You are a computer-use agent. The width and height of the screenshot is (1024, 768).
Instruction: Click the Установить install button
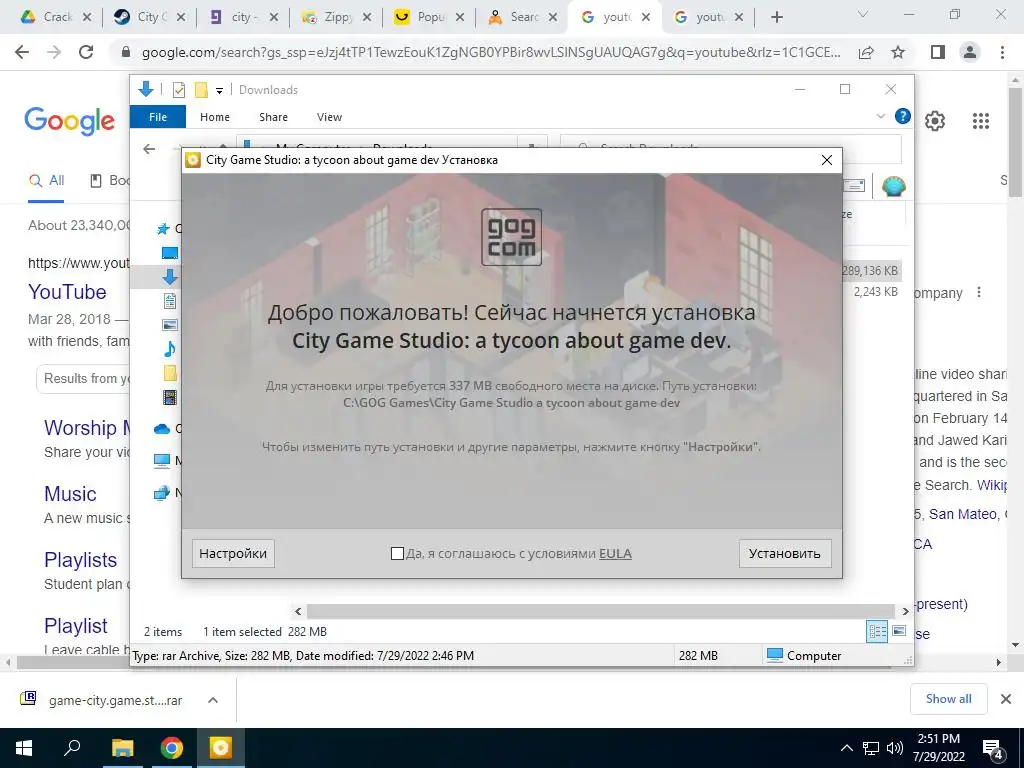coord(785,554)
